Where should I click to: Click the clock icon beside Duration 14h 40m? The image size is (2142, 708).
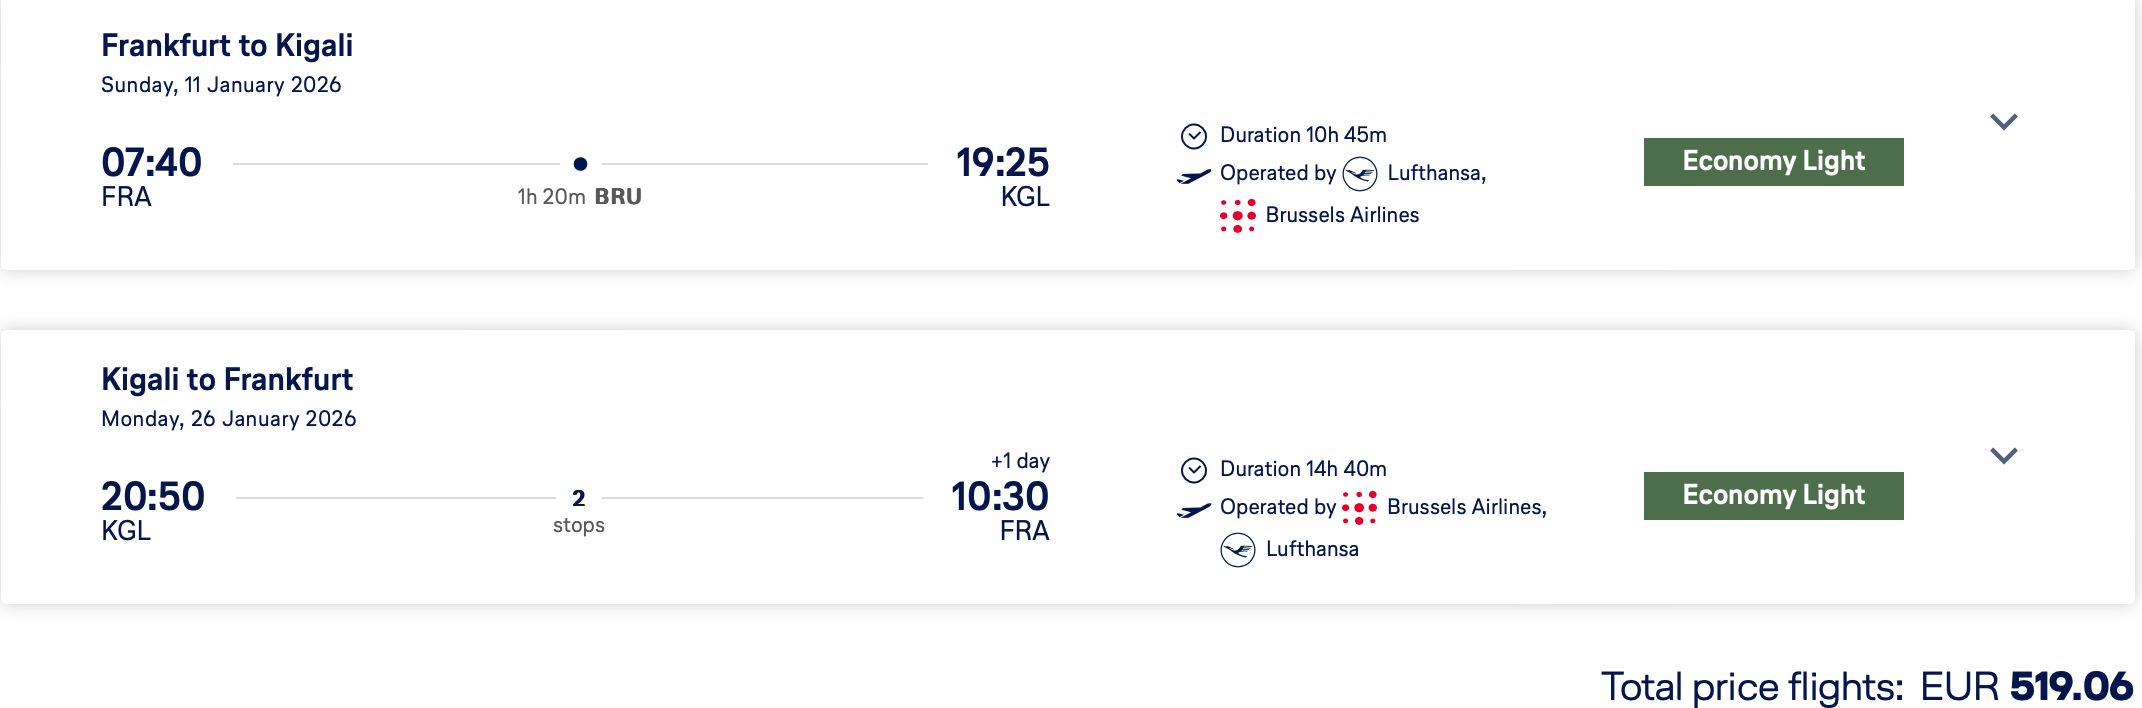(1194, 470)
